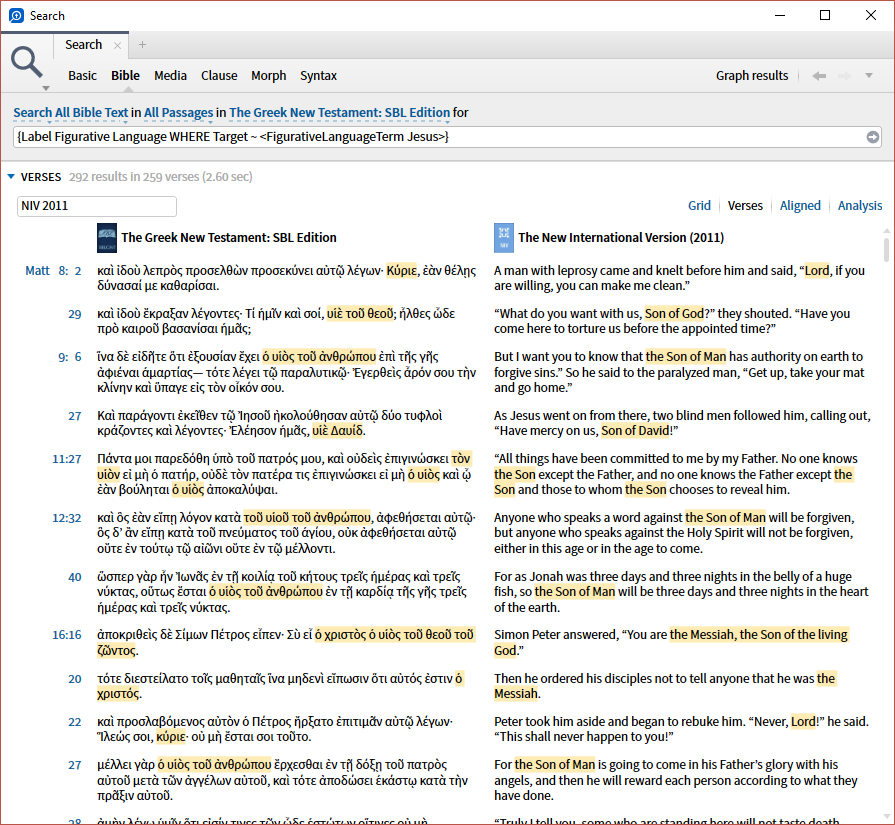Screen dimensions: 895x825
Task: Click "the Messiah, the Son of the living" highlight
Action: tap(759, 634)
